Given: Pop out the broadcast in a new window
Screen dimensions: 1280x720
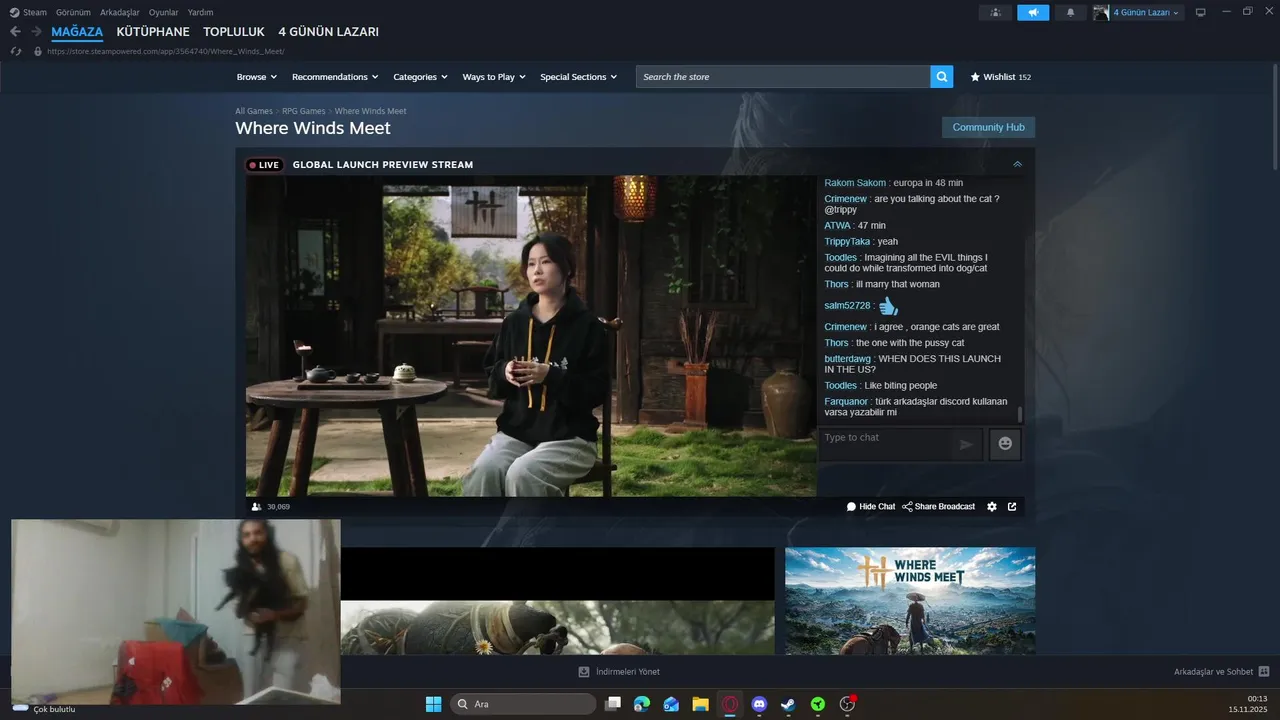Looking at the screenshot, I should (x=1012, y=507).
